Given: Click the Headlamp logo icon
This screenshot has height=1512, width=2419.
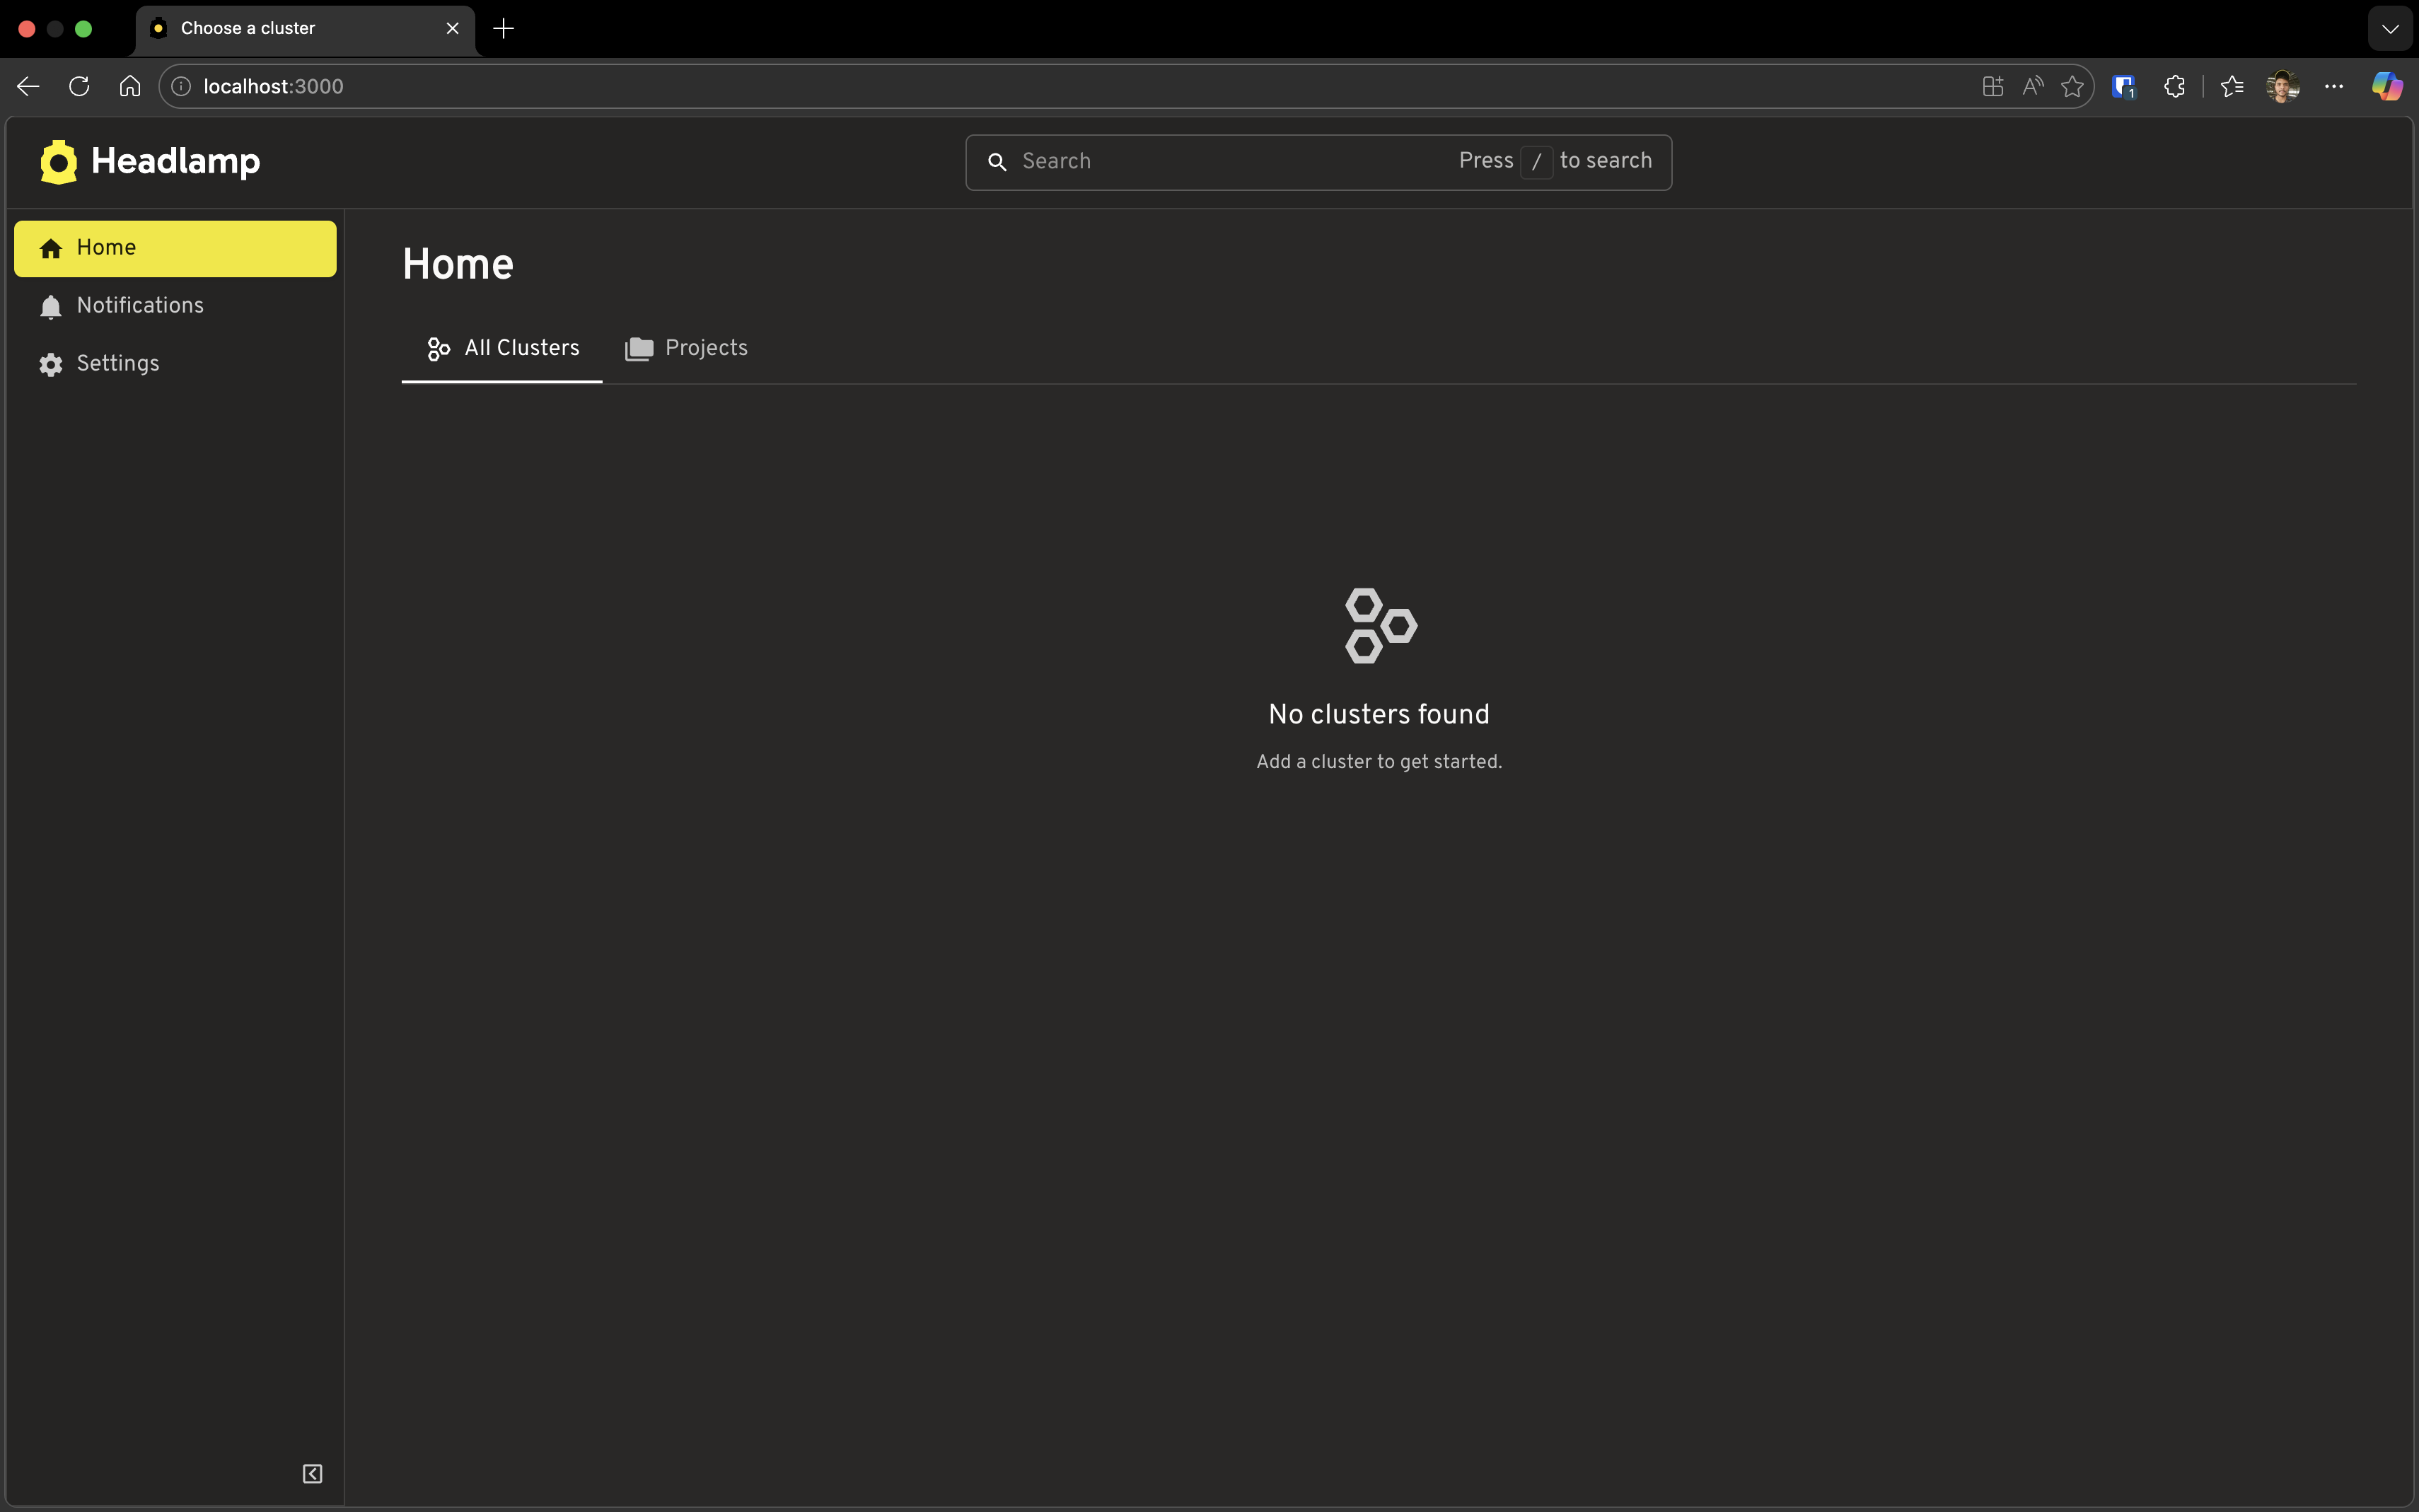Looking at the screenshot, I should coord(57,161).
